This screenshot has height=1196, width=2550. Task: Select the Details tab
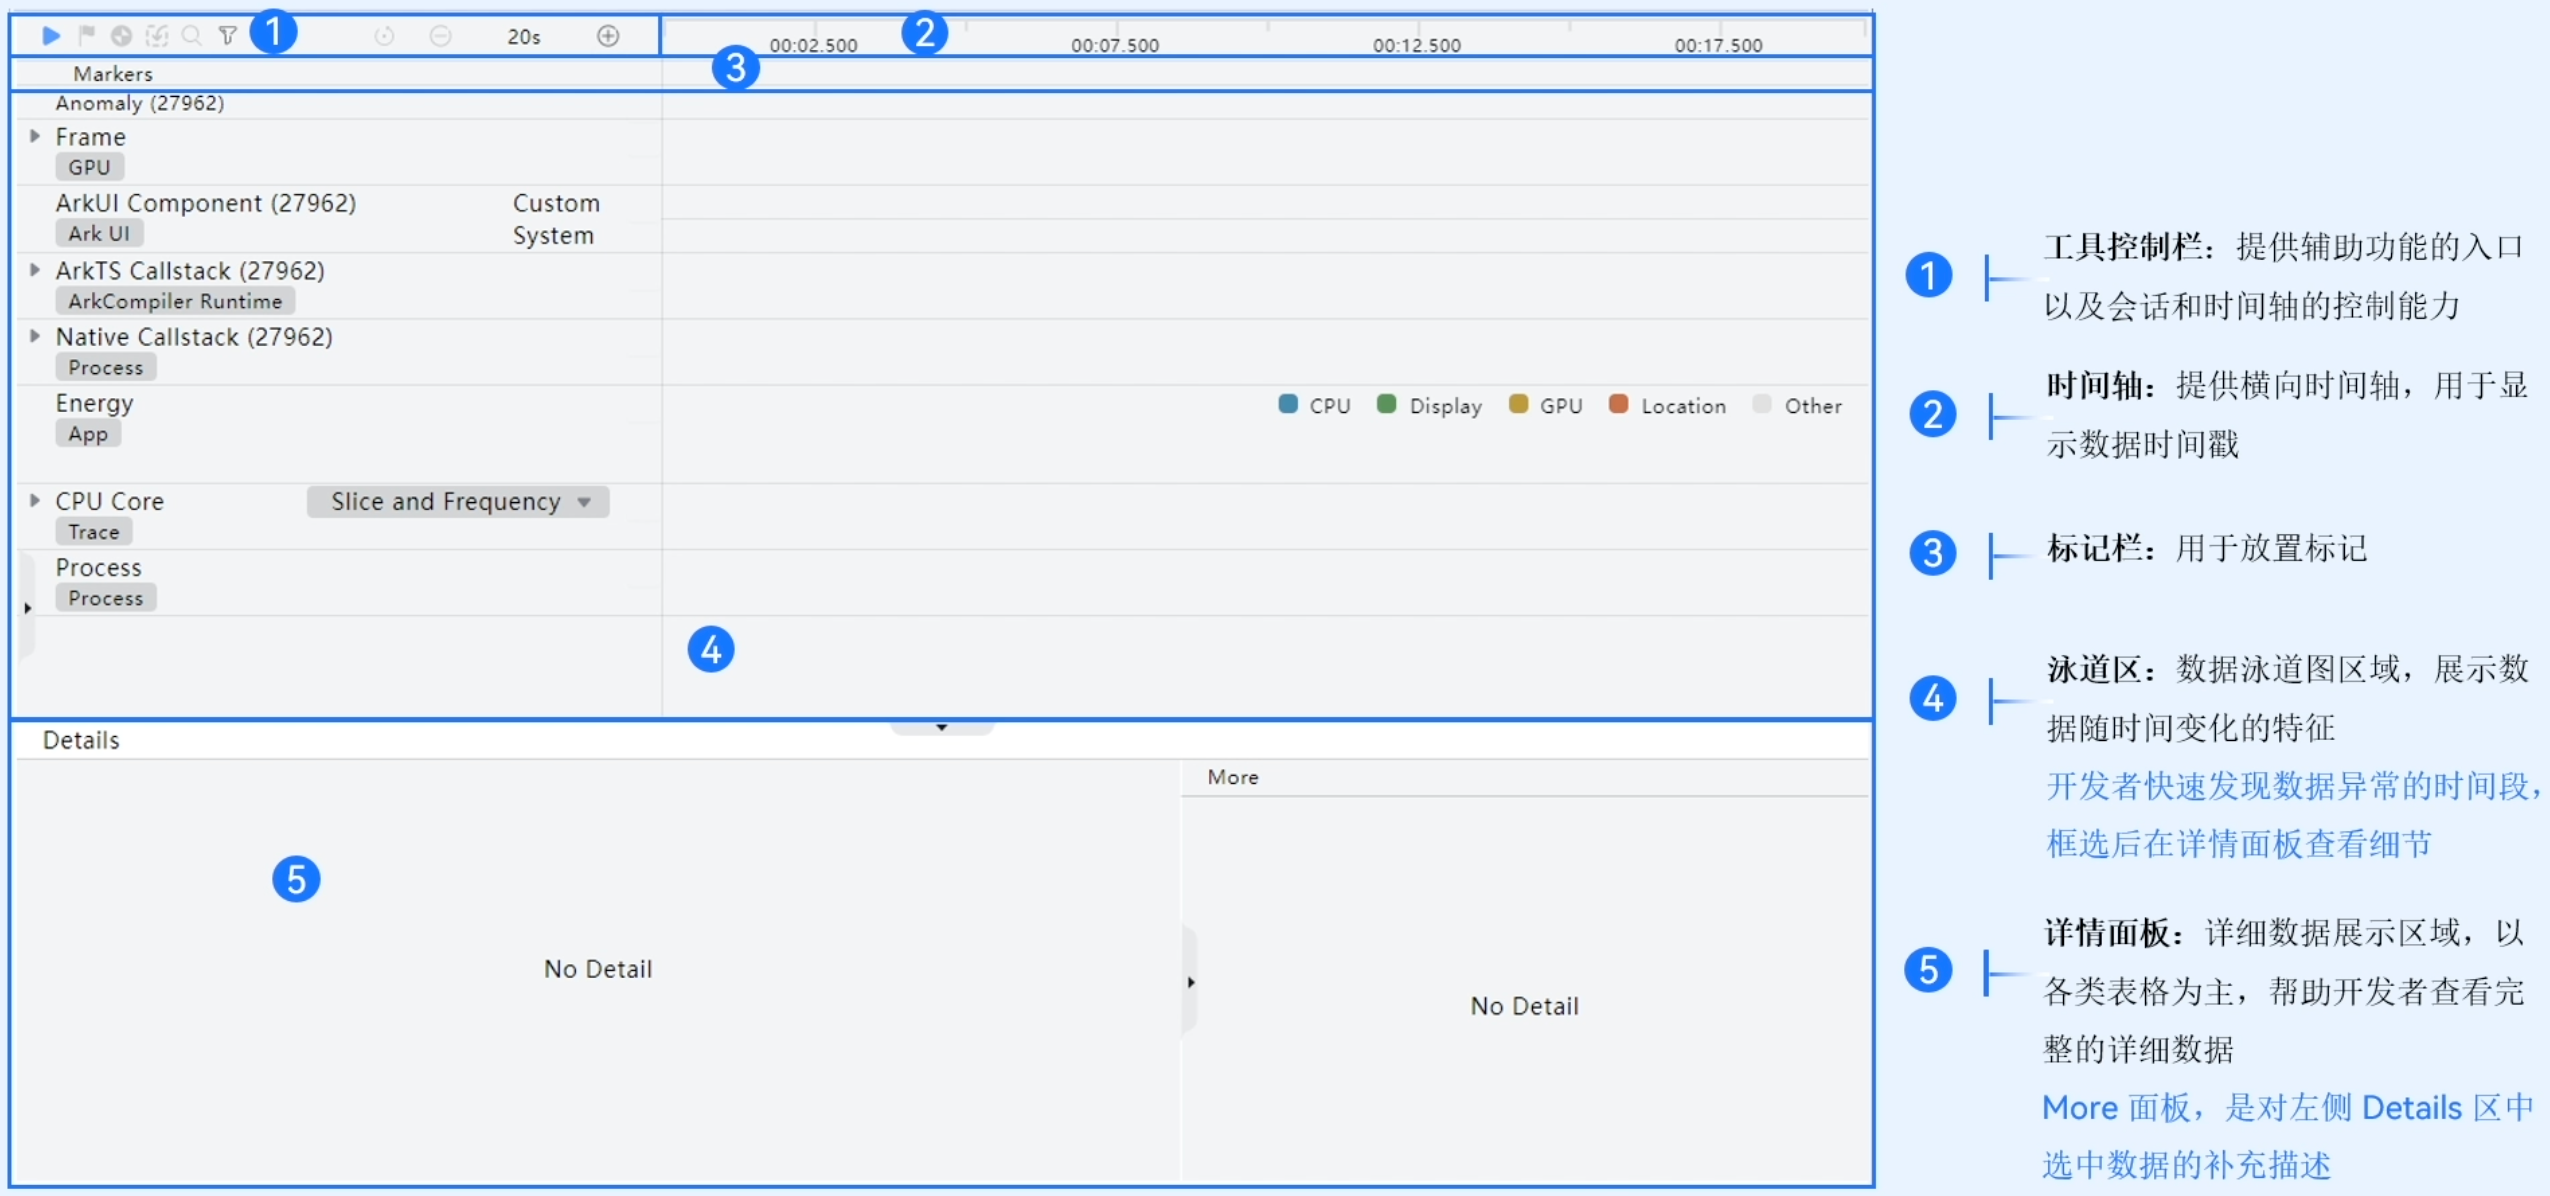click(81, 740)
